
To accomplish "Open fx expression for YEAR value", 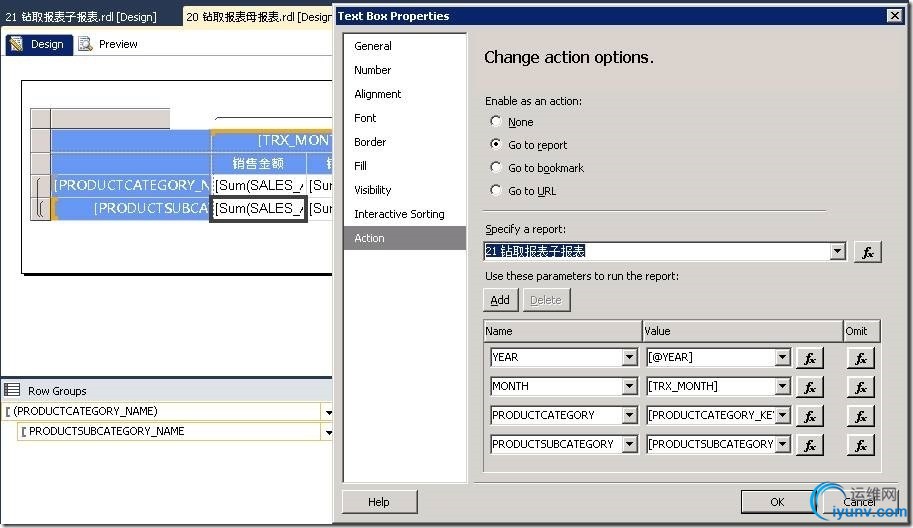I will click(x=809, y=358).
